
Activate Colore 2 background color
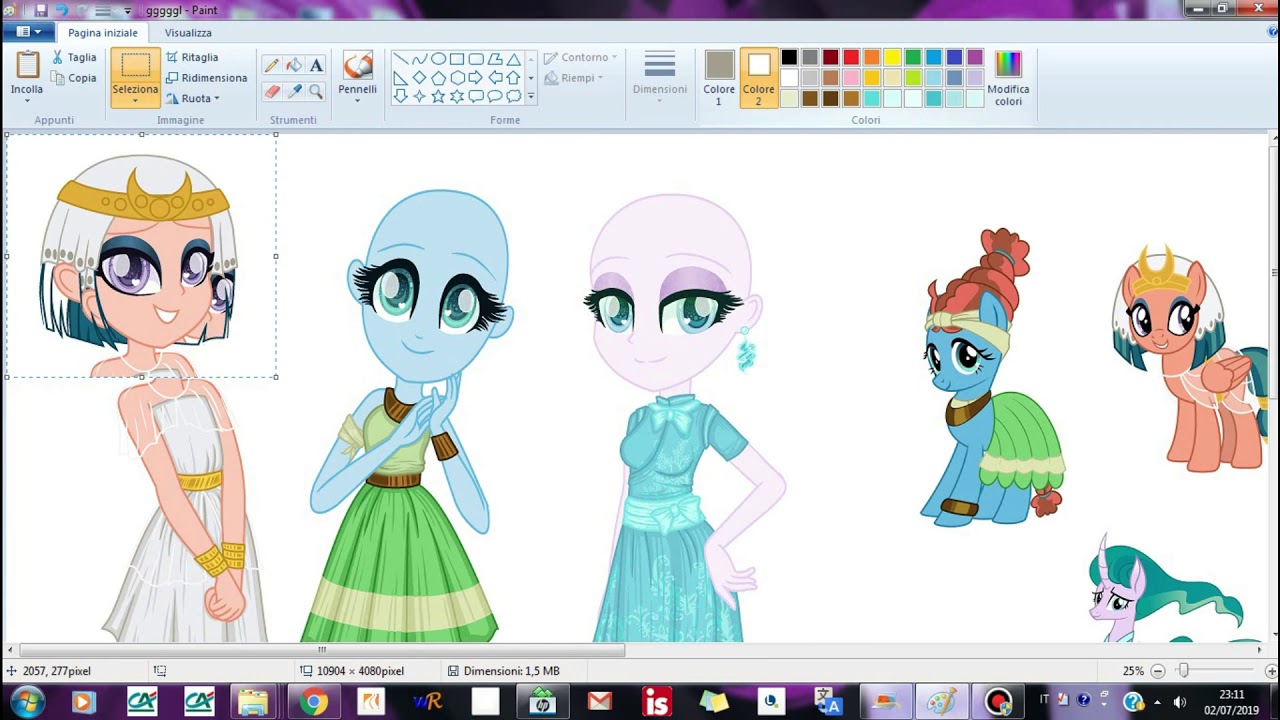pyautogui.click(x=758, y=78)
